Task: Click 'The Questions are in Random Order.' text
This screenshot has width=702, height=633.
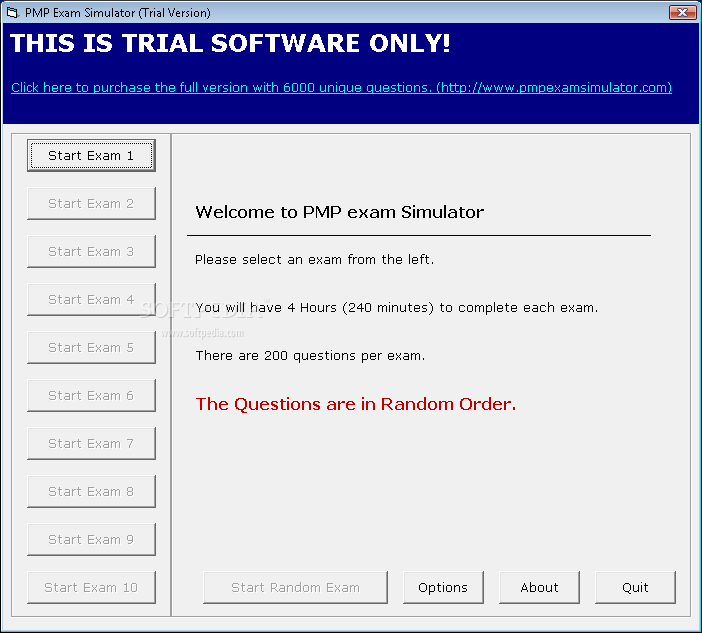Action: pyautogui.click(x=356, y=404)
